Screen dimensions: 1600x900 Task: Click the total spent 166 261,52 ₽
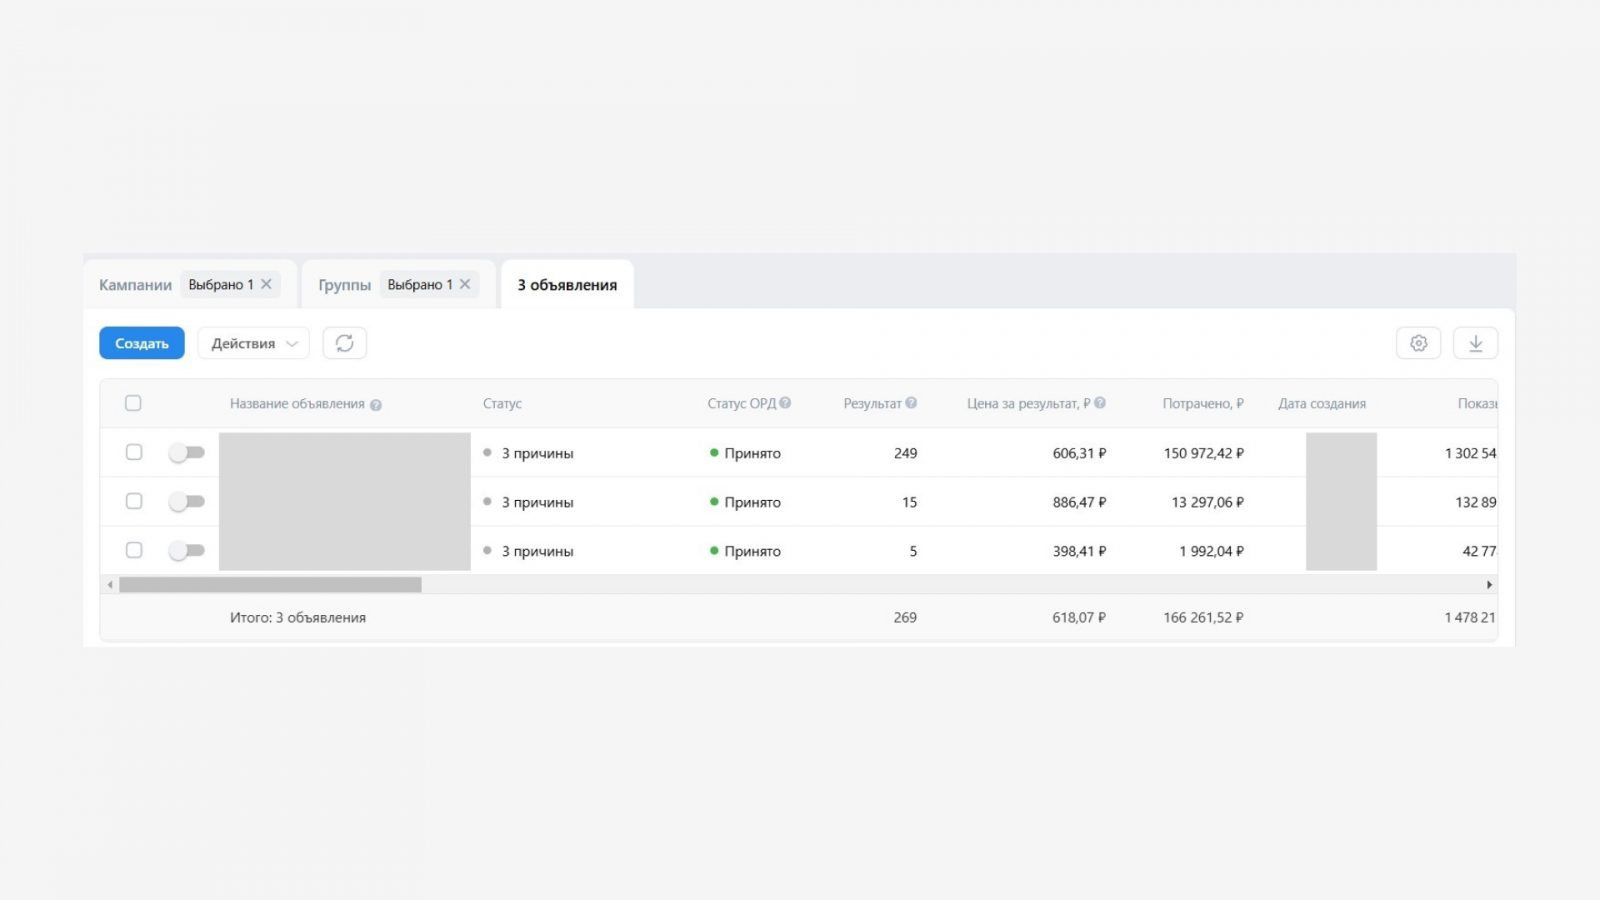point(1204,618)
